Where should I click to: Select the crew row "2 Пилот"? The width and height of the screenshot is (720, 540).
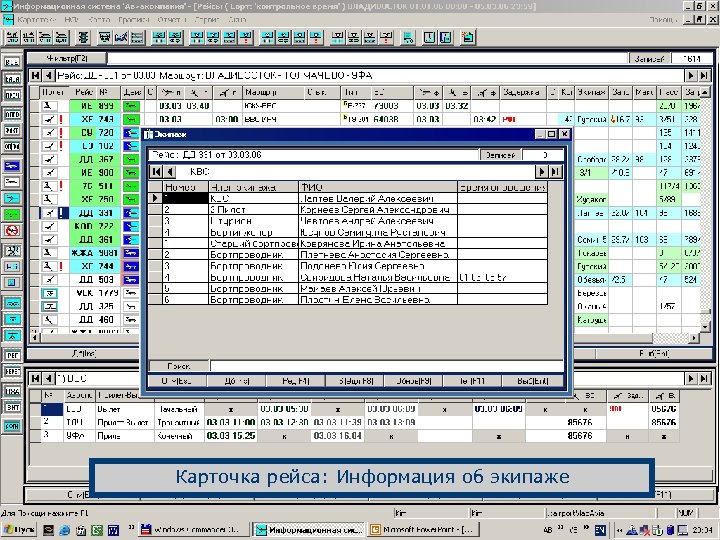[348, 209]
